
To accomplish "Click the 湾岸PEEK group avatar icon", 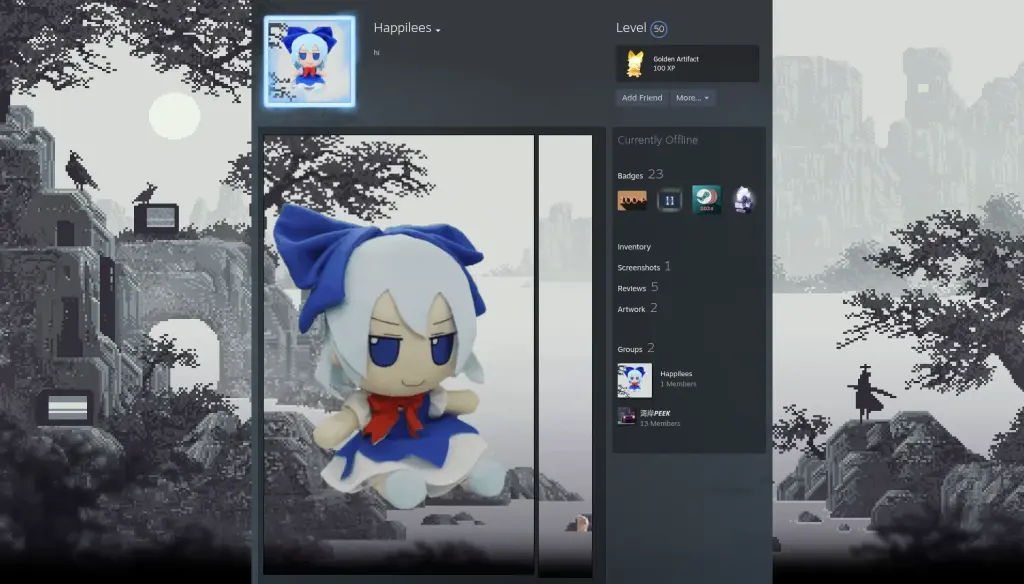I will coord(625,414).
